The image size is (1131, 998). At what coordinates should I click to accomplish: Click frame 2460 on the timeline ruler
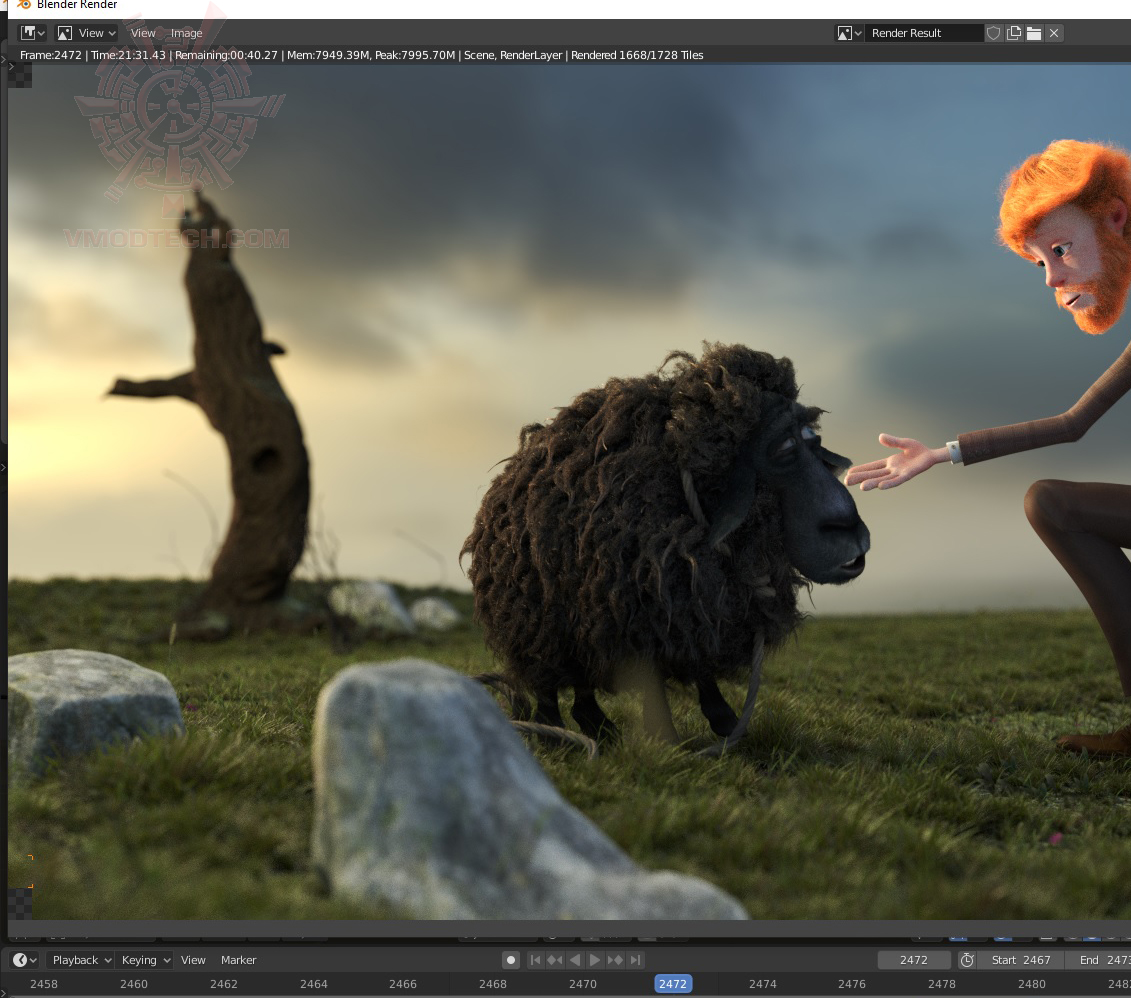pos(133,984)
